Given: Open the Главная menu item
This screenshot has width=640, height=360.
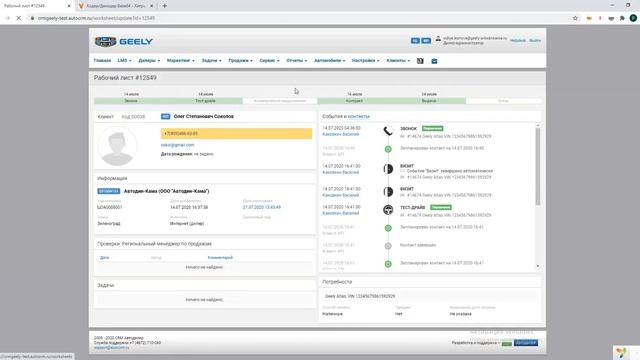Looking at the screenshot, I should coord(102,60).
